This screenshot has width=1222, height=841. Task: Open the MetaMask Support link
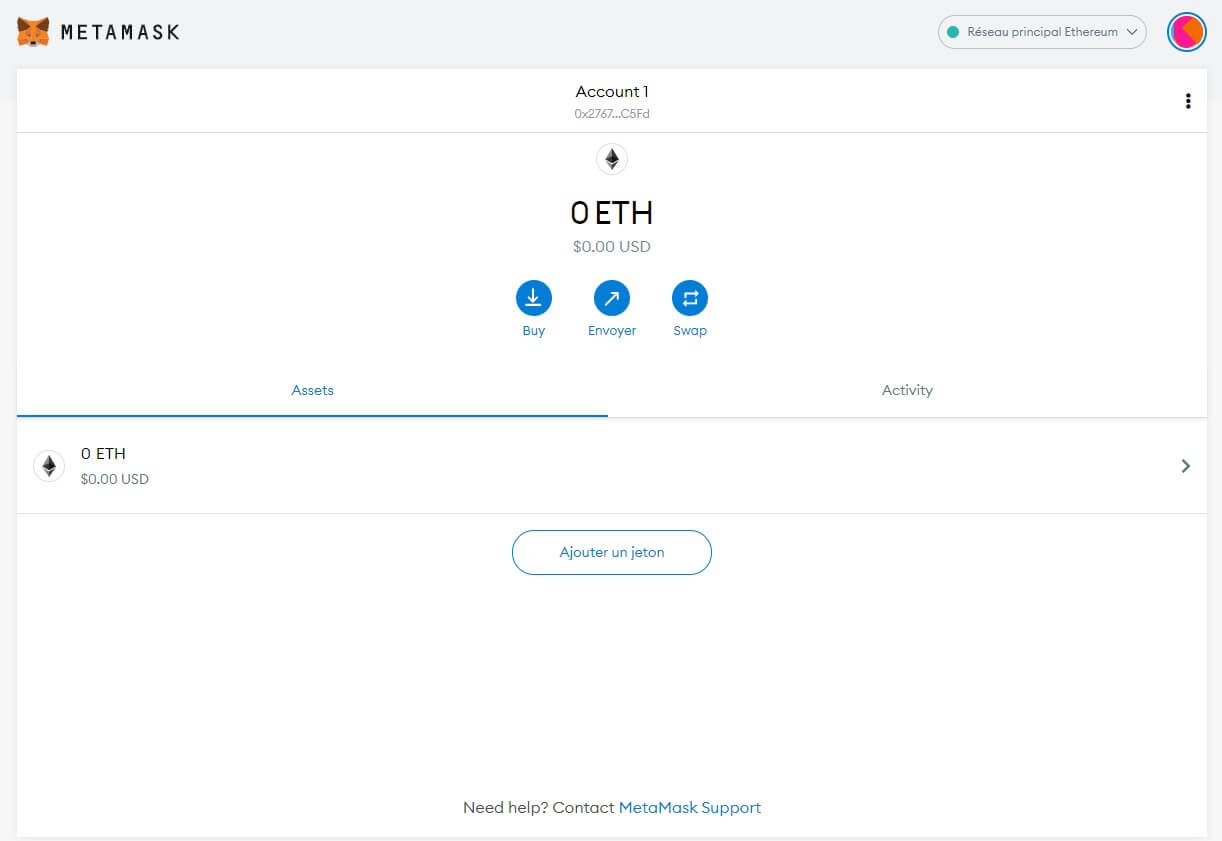(689, 808)
